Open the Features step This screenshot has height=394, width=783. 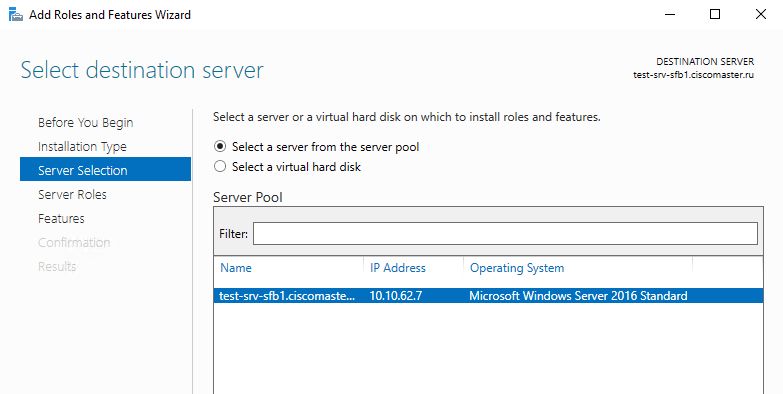point(61,219)
